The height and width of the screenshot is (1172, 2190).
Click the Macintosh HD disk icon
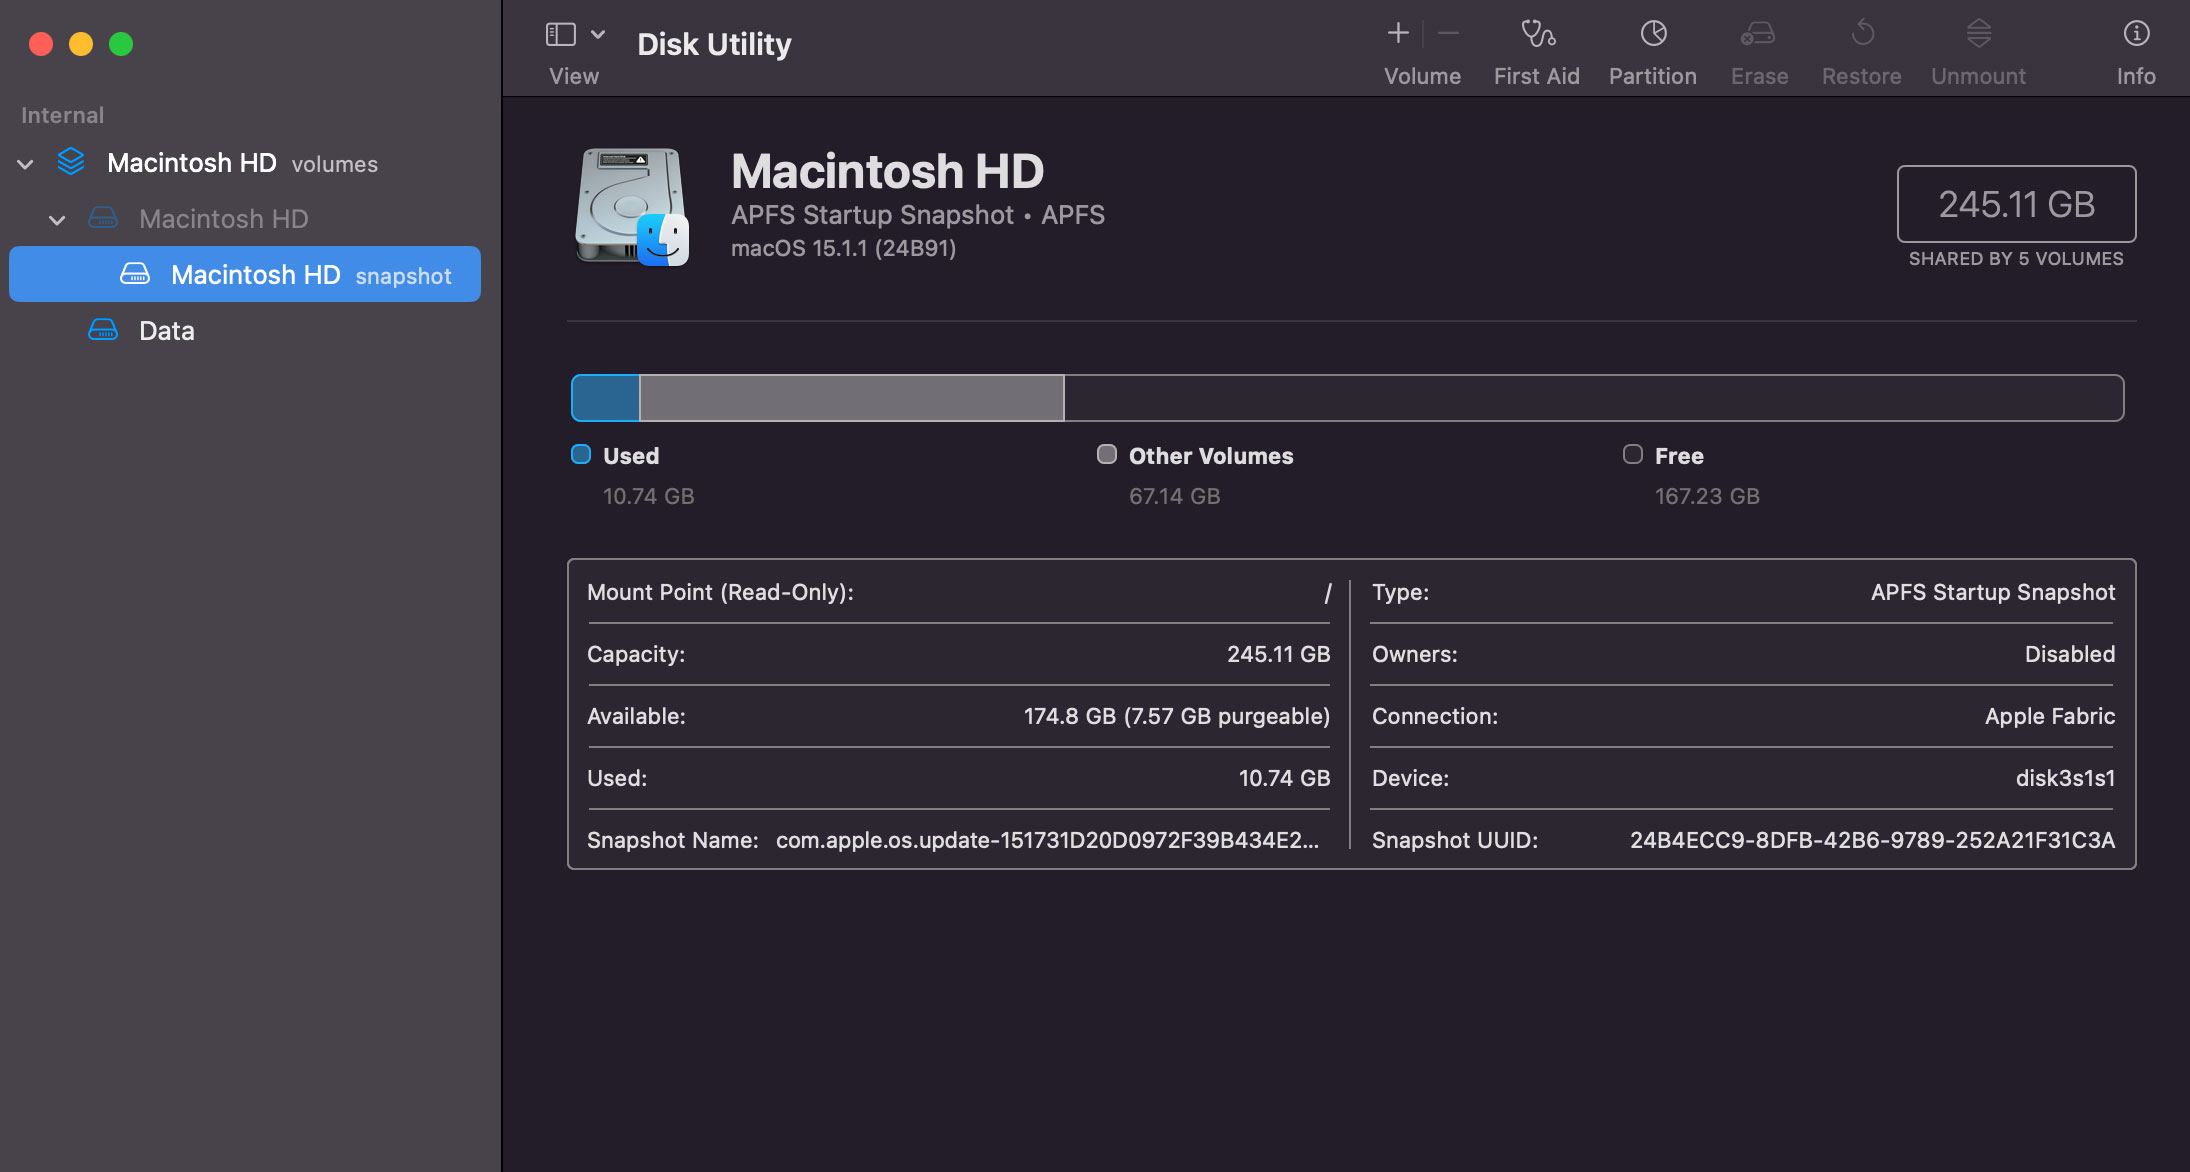(630, 203)
